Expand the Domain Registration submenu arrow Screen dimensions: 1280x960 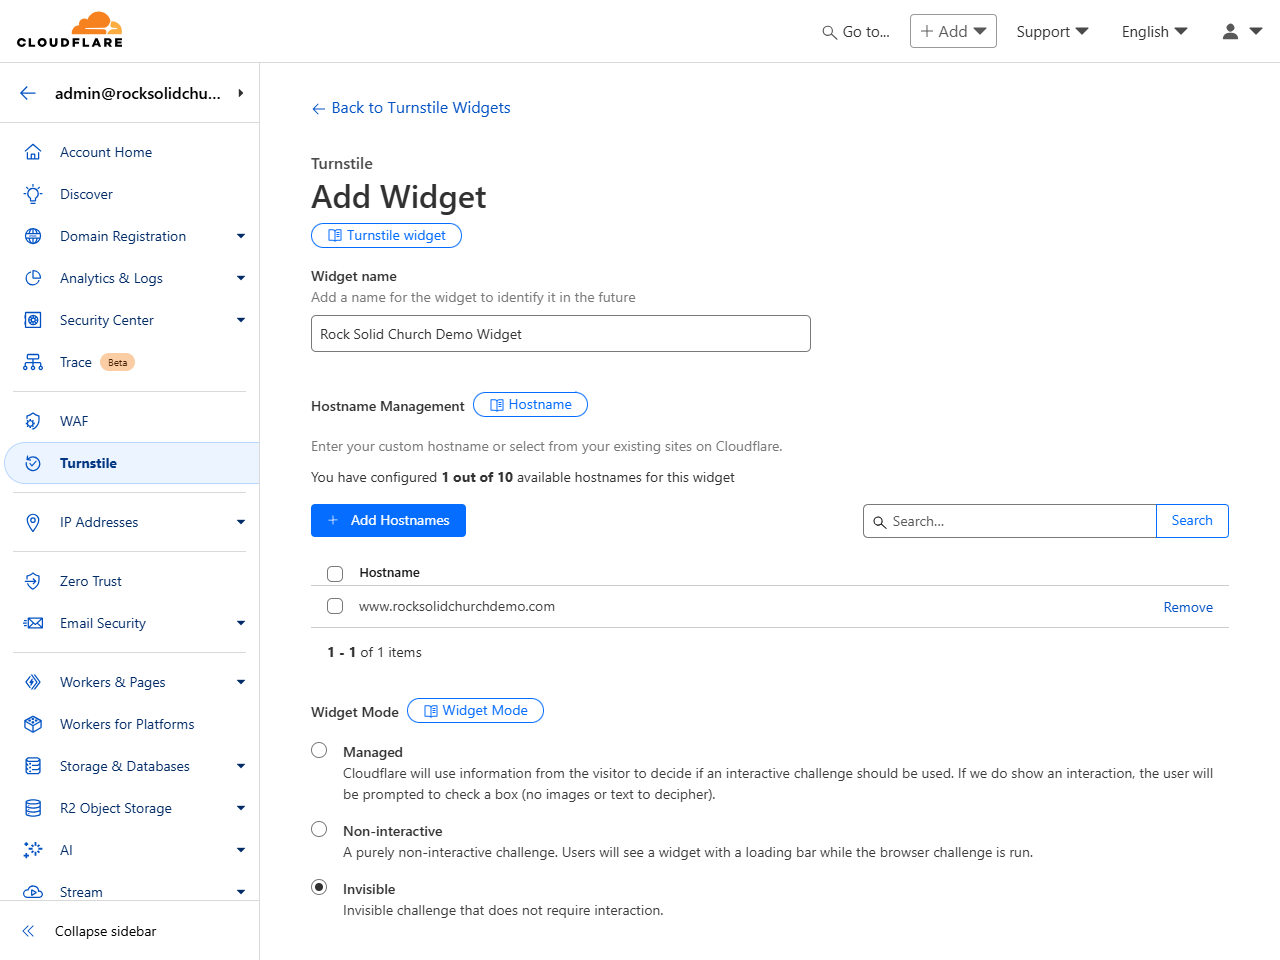pyautogui.click(x=241, y=236)
